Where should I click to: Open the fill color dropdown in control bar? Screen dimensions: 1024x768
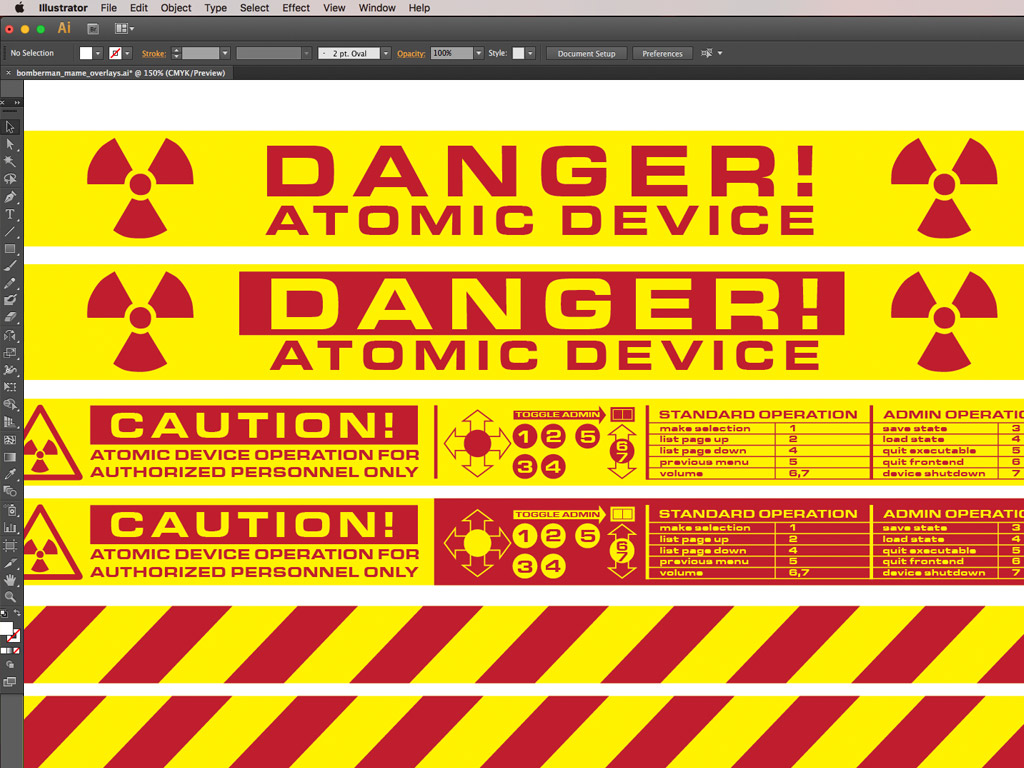(x=98, y=54)
